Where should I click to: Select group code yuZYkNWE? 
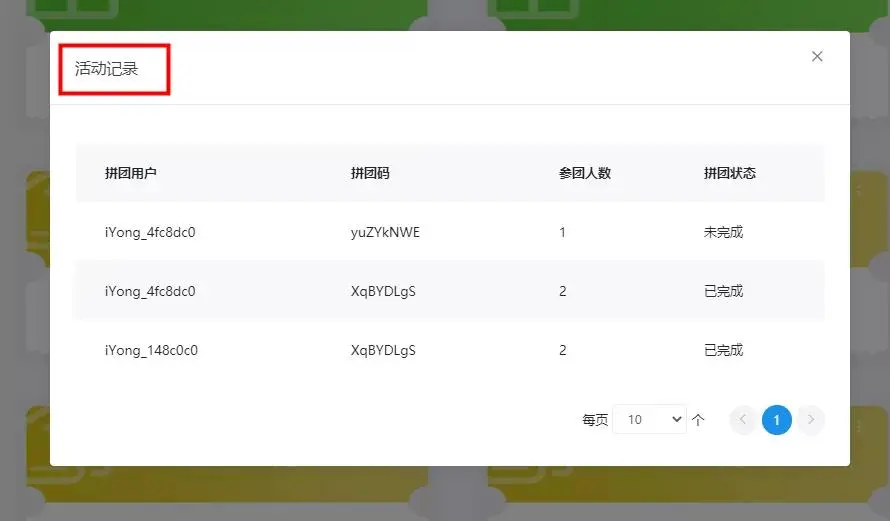click(x=385, y=232)
